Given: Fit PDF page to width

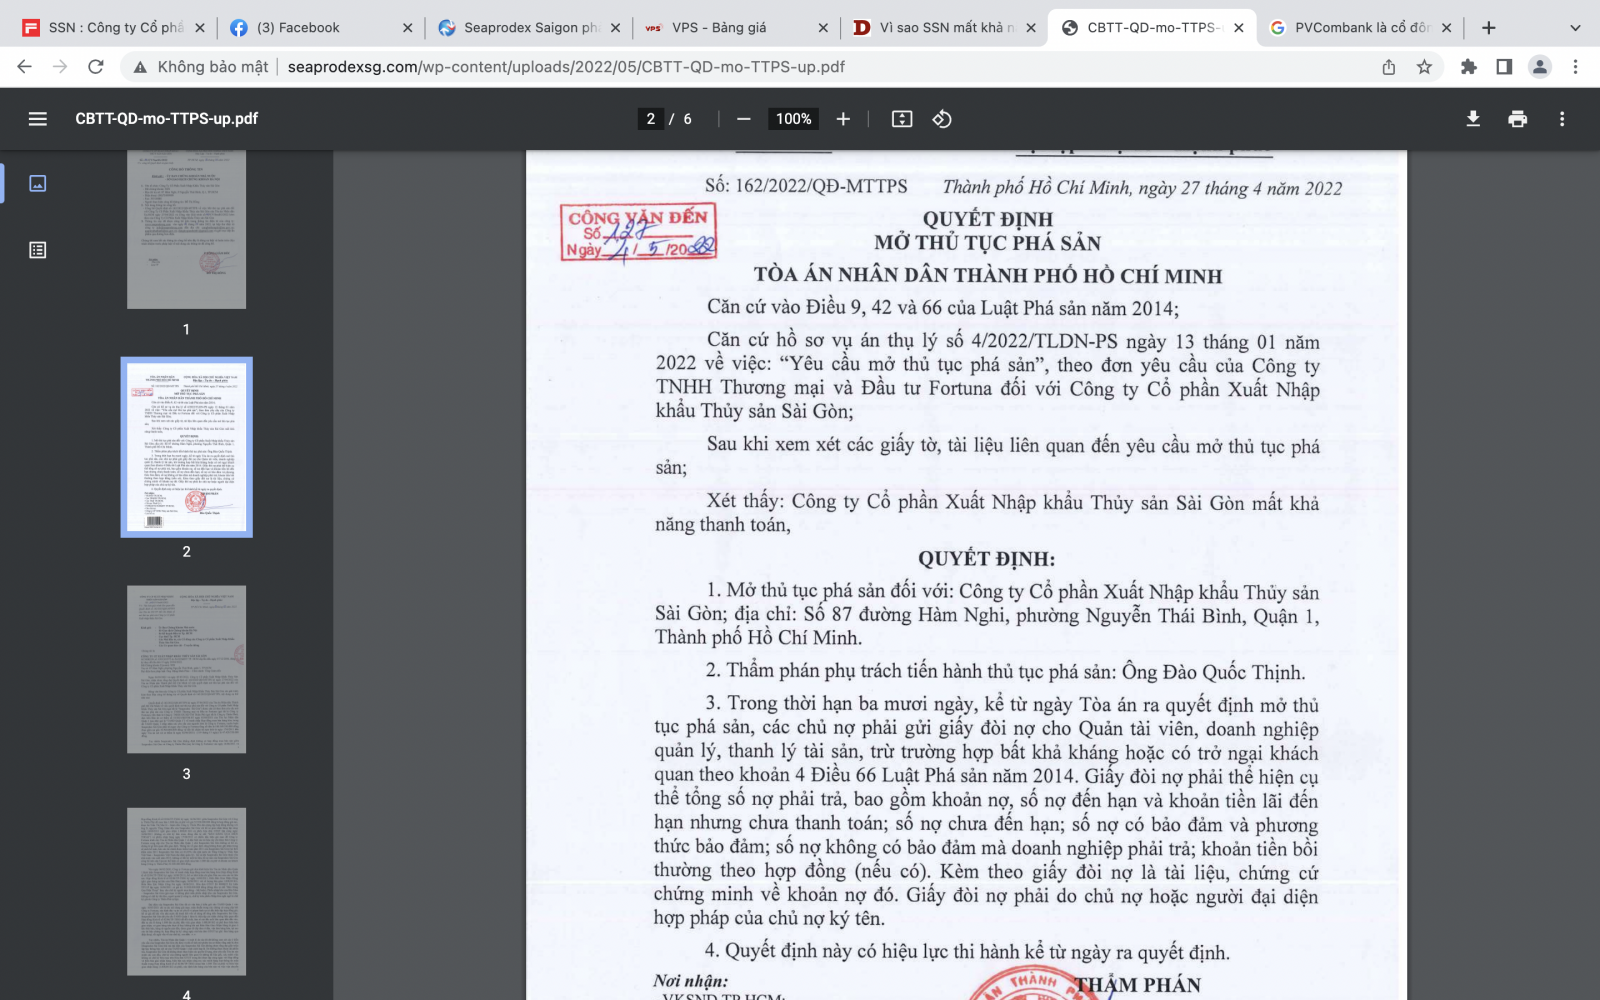Looking at the screenshot, I should (902, 119).
